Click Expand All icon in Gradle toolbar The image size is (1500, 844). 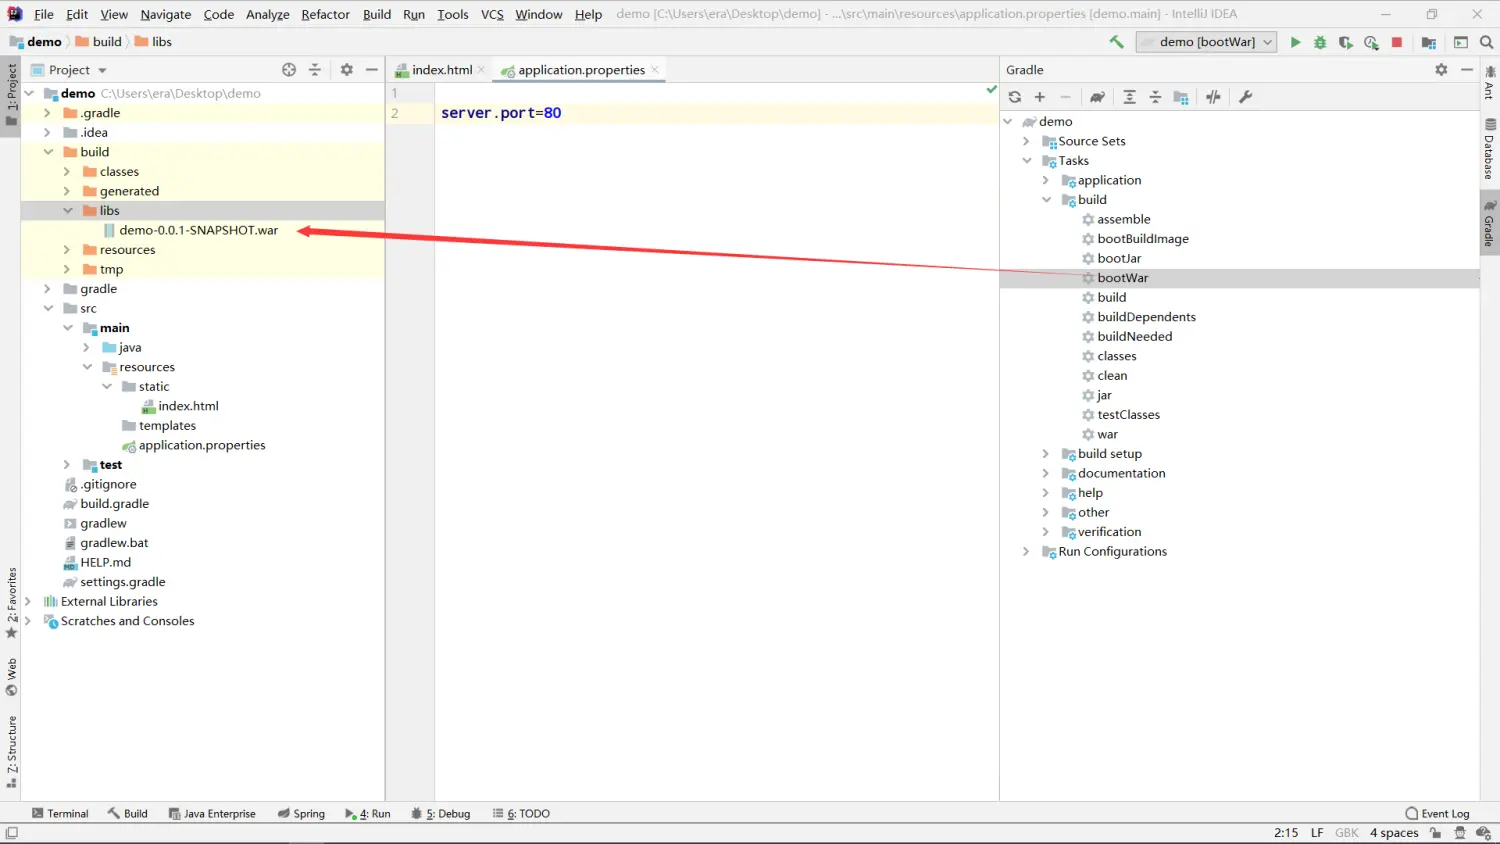click(x=1129, y=97)
